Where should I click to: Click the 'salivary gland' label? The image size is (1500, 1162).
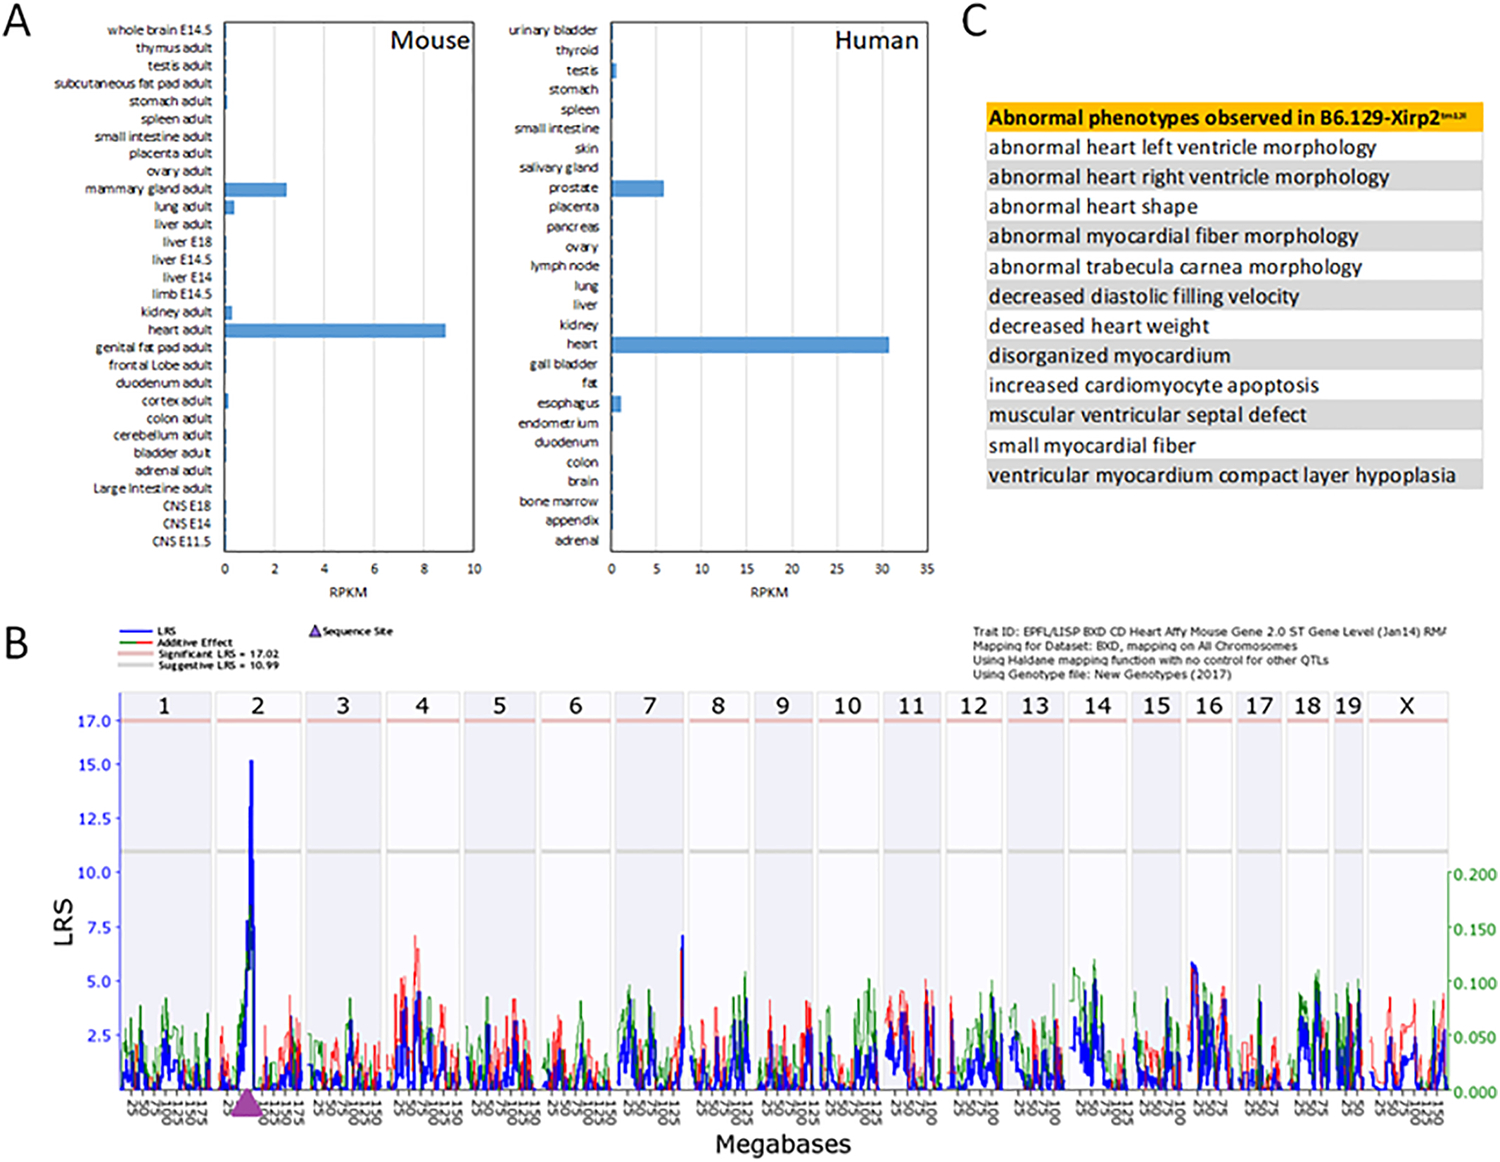point(559,168)
